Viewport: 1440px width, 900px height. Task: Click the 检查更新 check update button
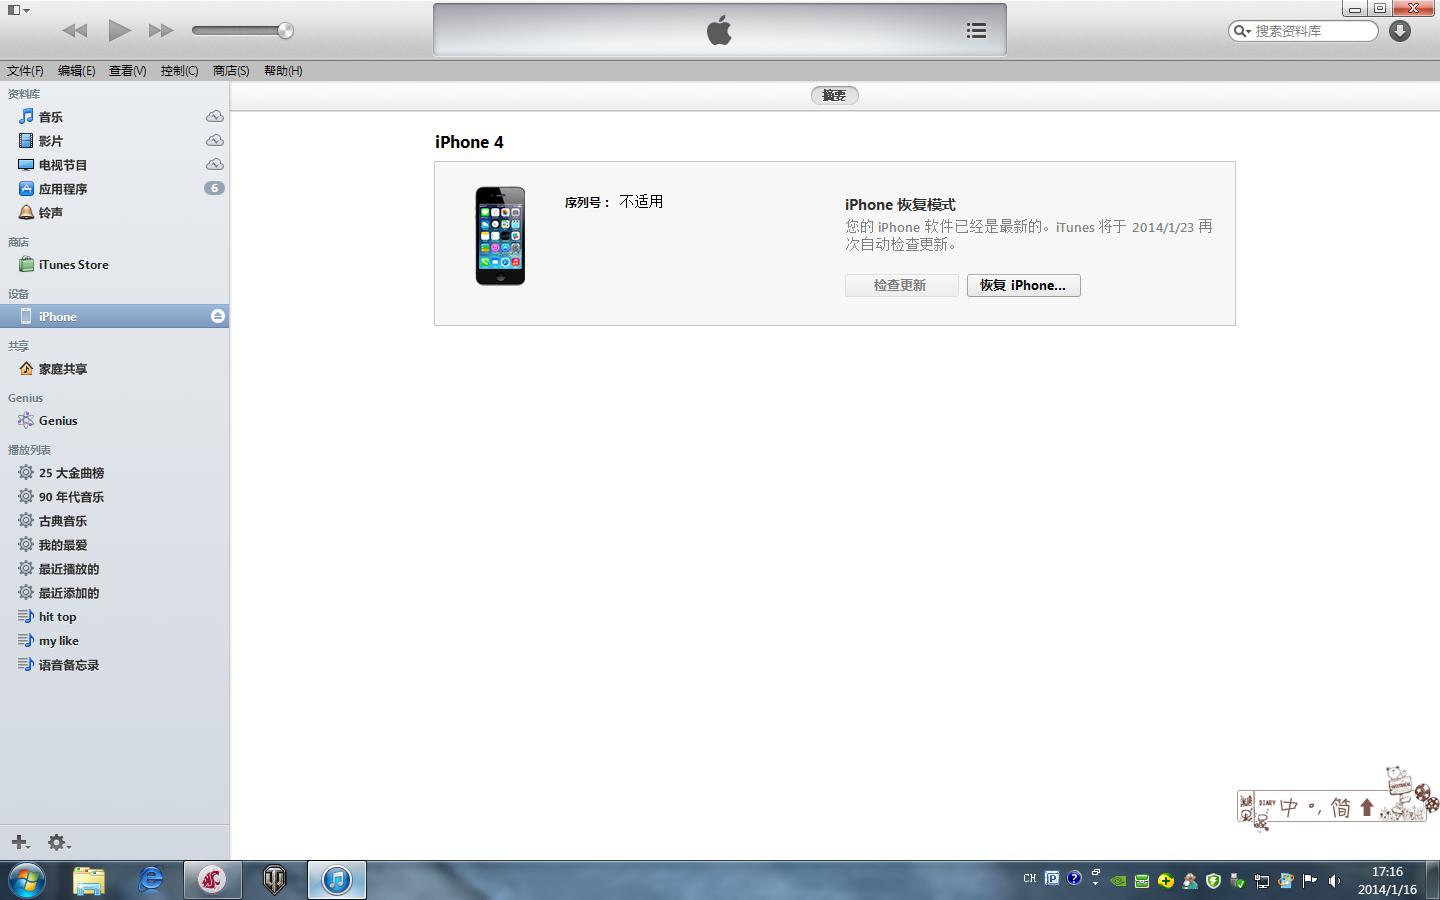[901, 285]
